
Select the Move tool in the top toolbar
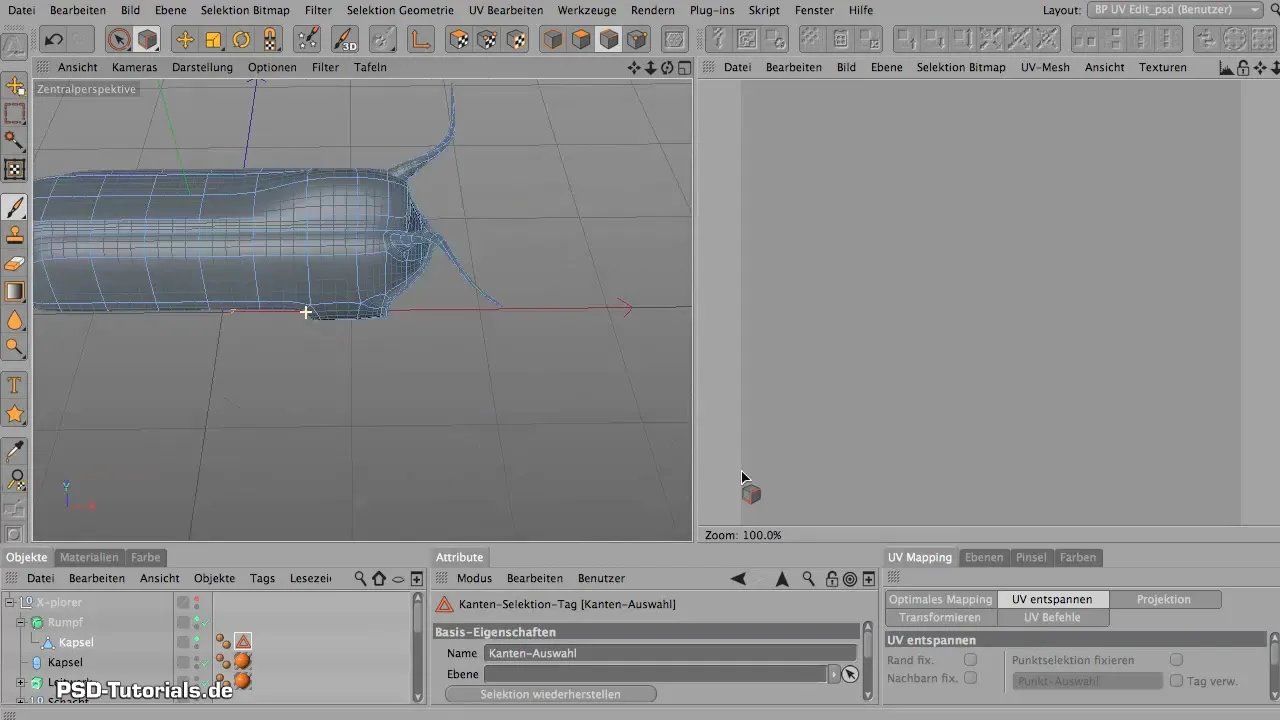tap(184, 40)
